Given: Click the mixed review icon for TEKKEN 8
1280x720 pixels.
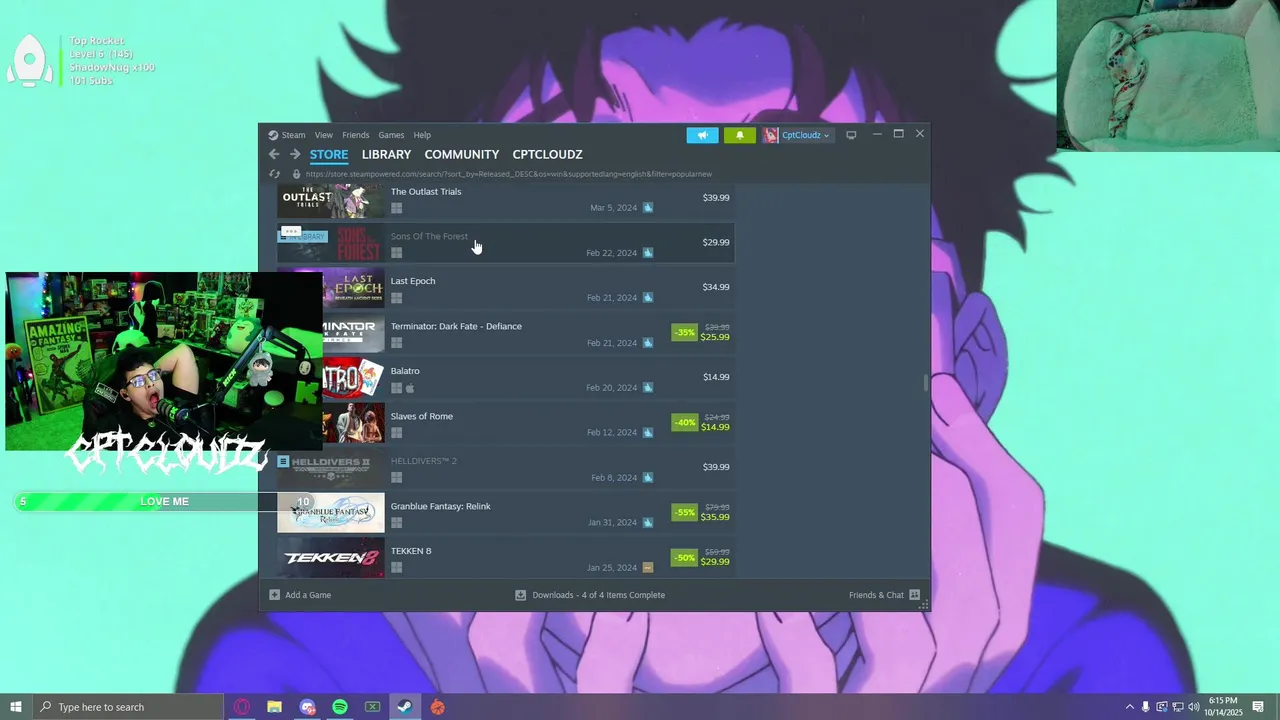Looking at the screenshot, I should click(648, 568).
